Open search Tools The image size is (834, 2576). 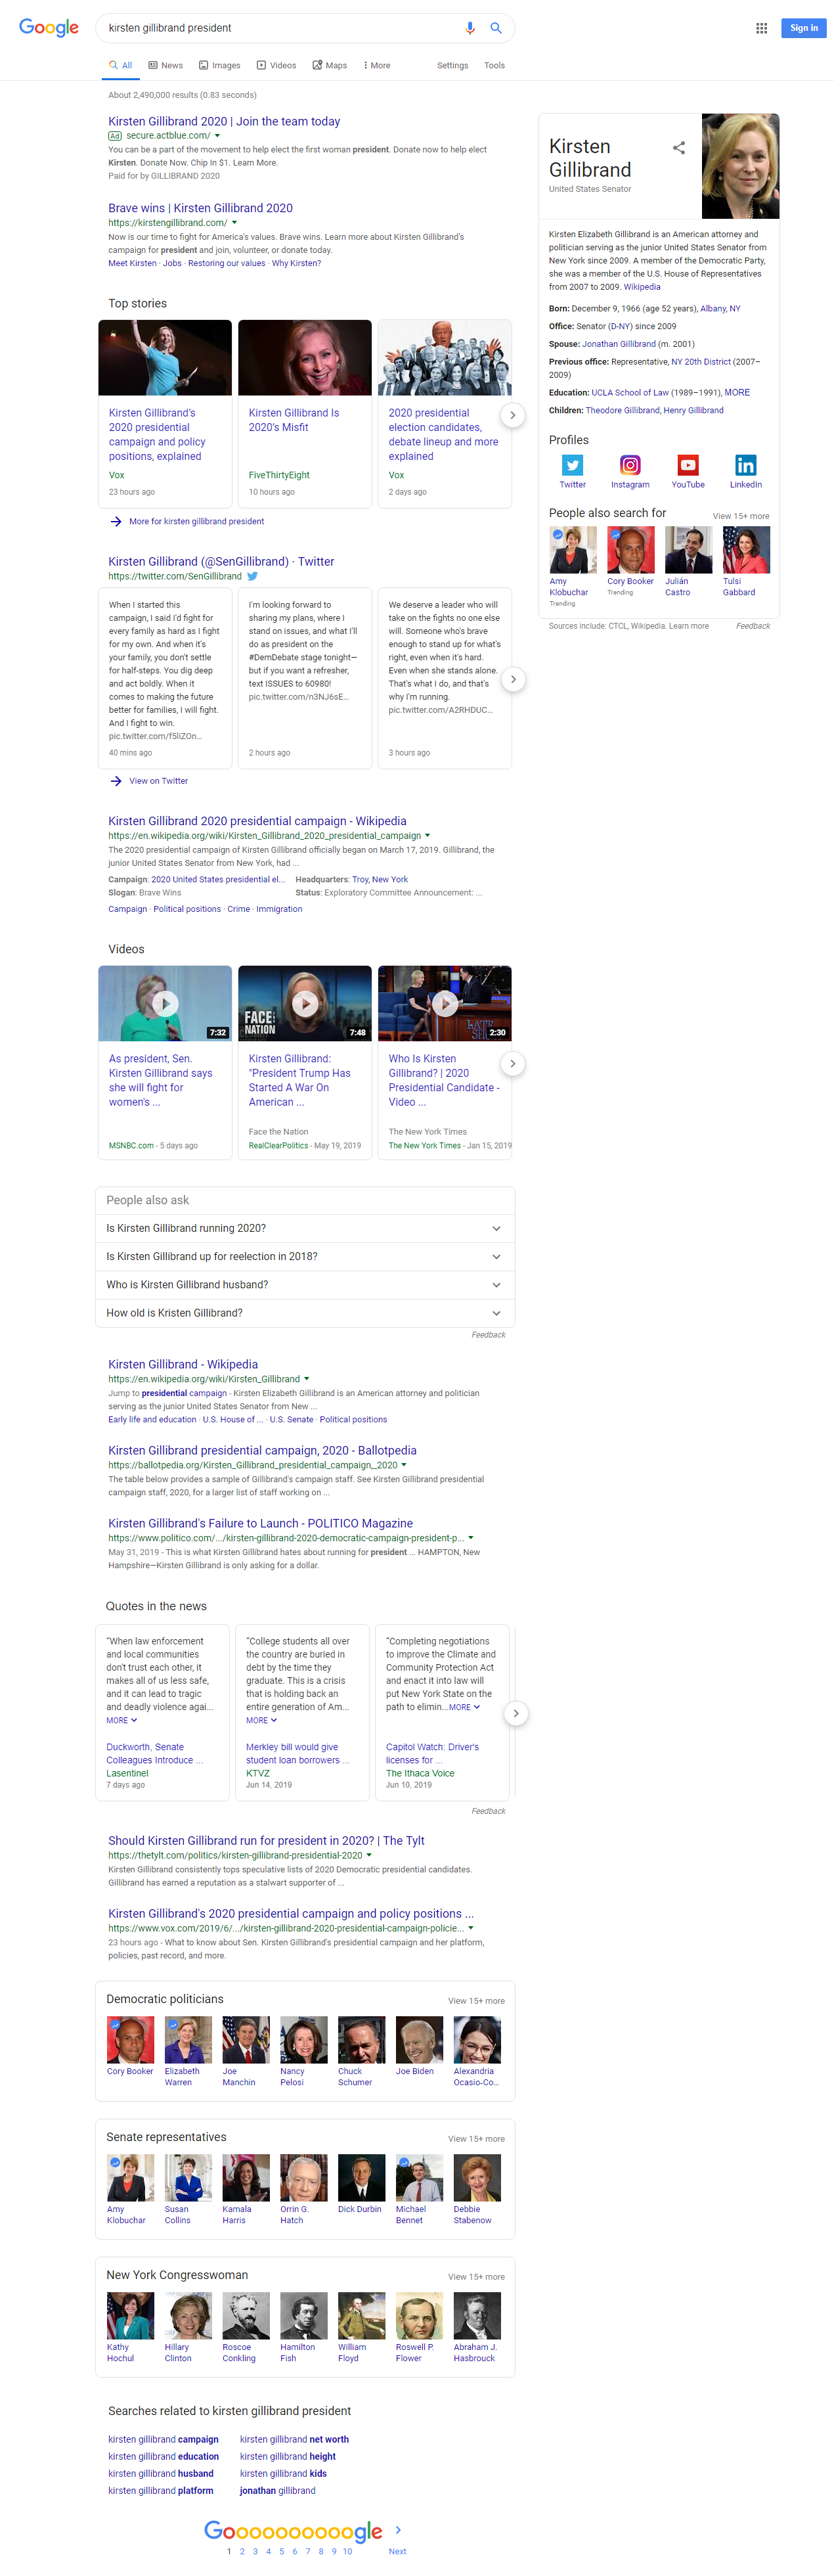(x=494, y=65)
